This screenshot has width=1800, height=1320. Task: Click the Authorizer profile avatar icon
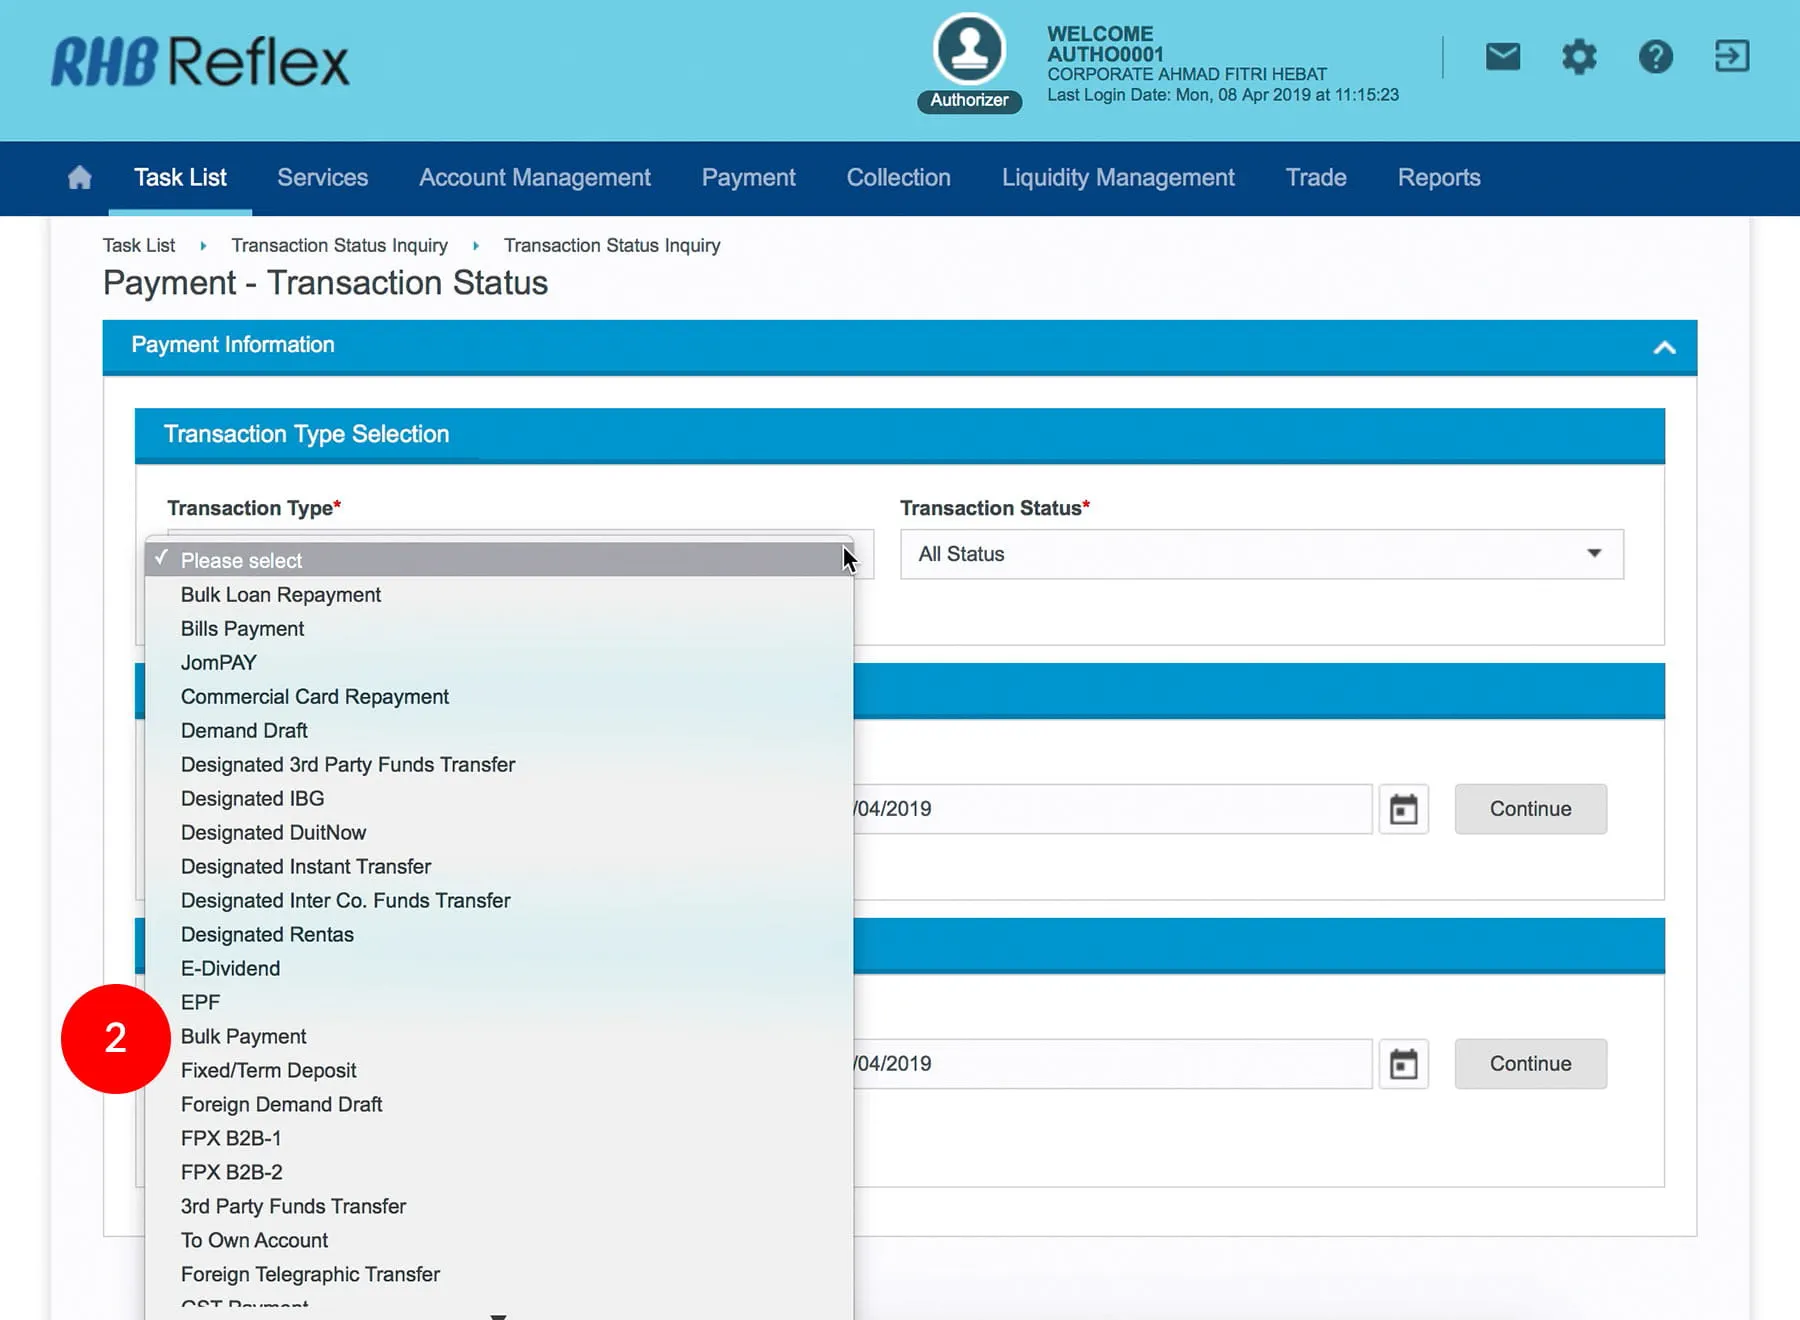point(968,49)
